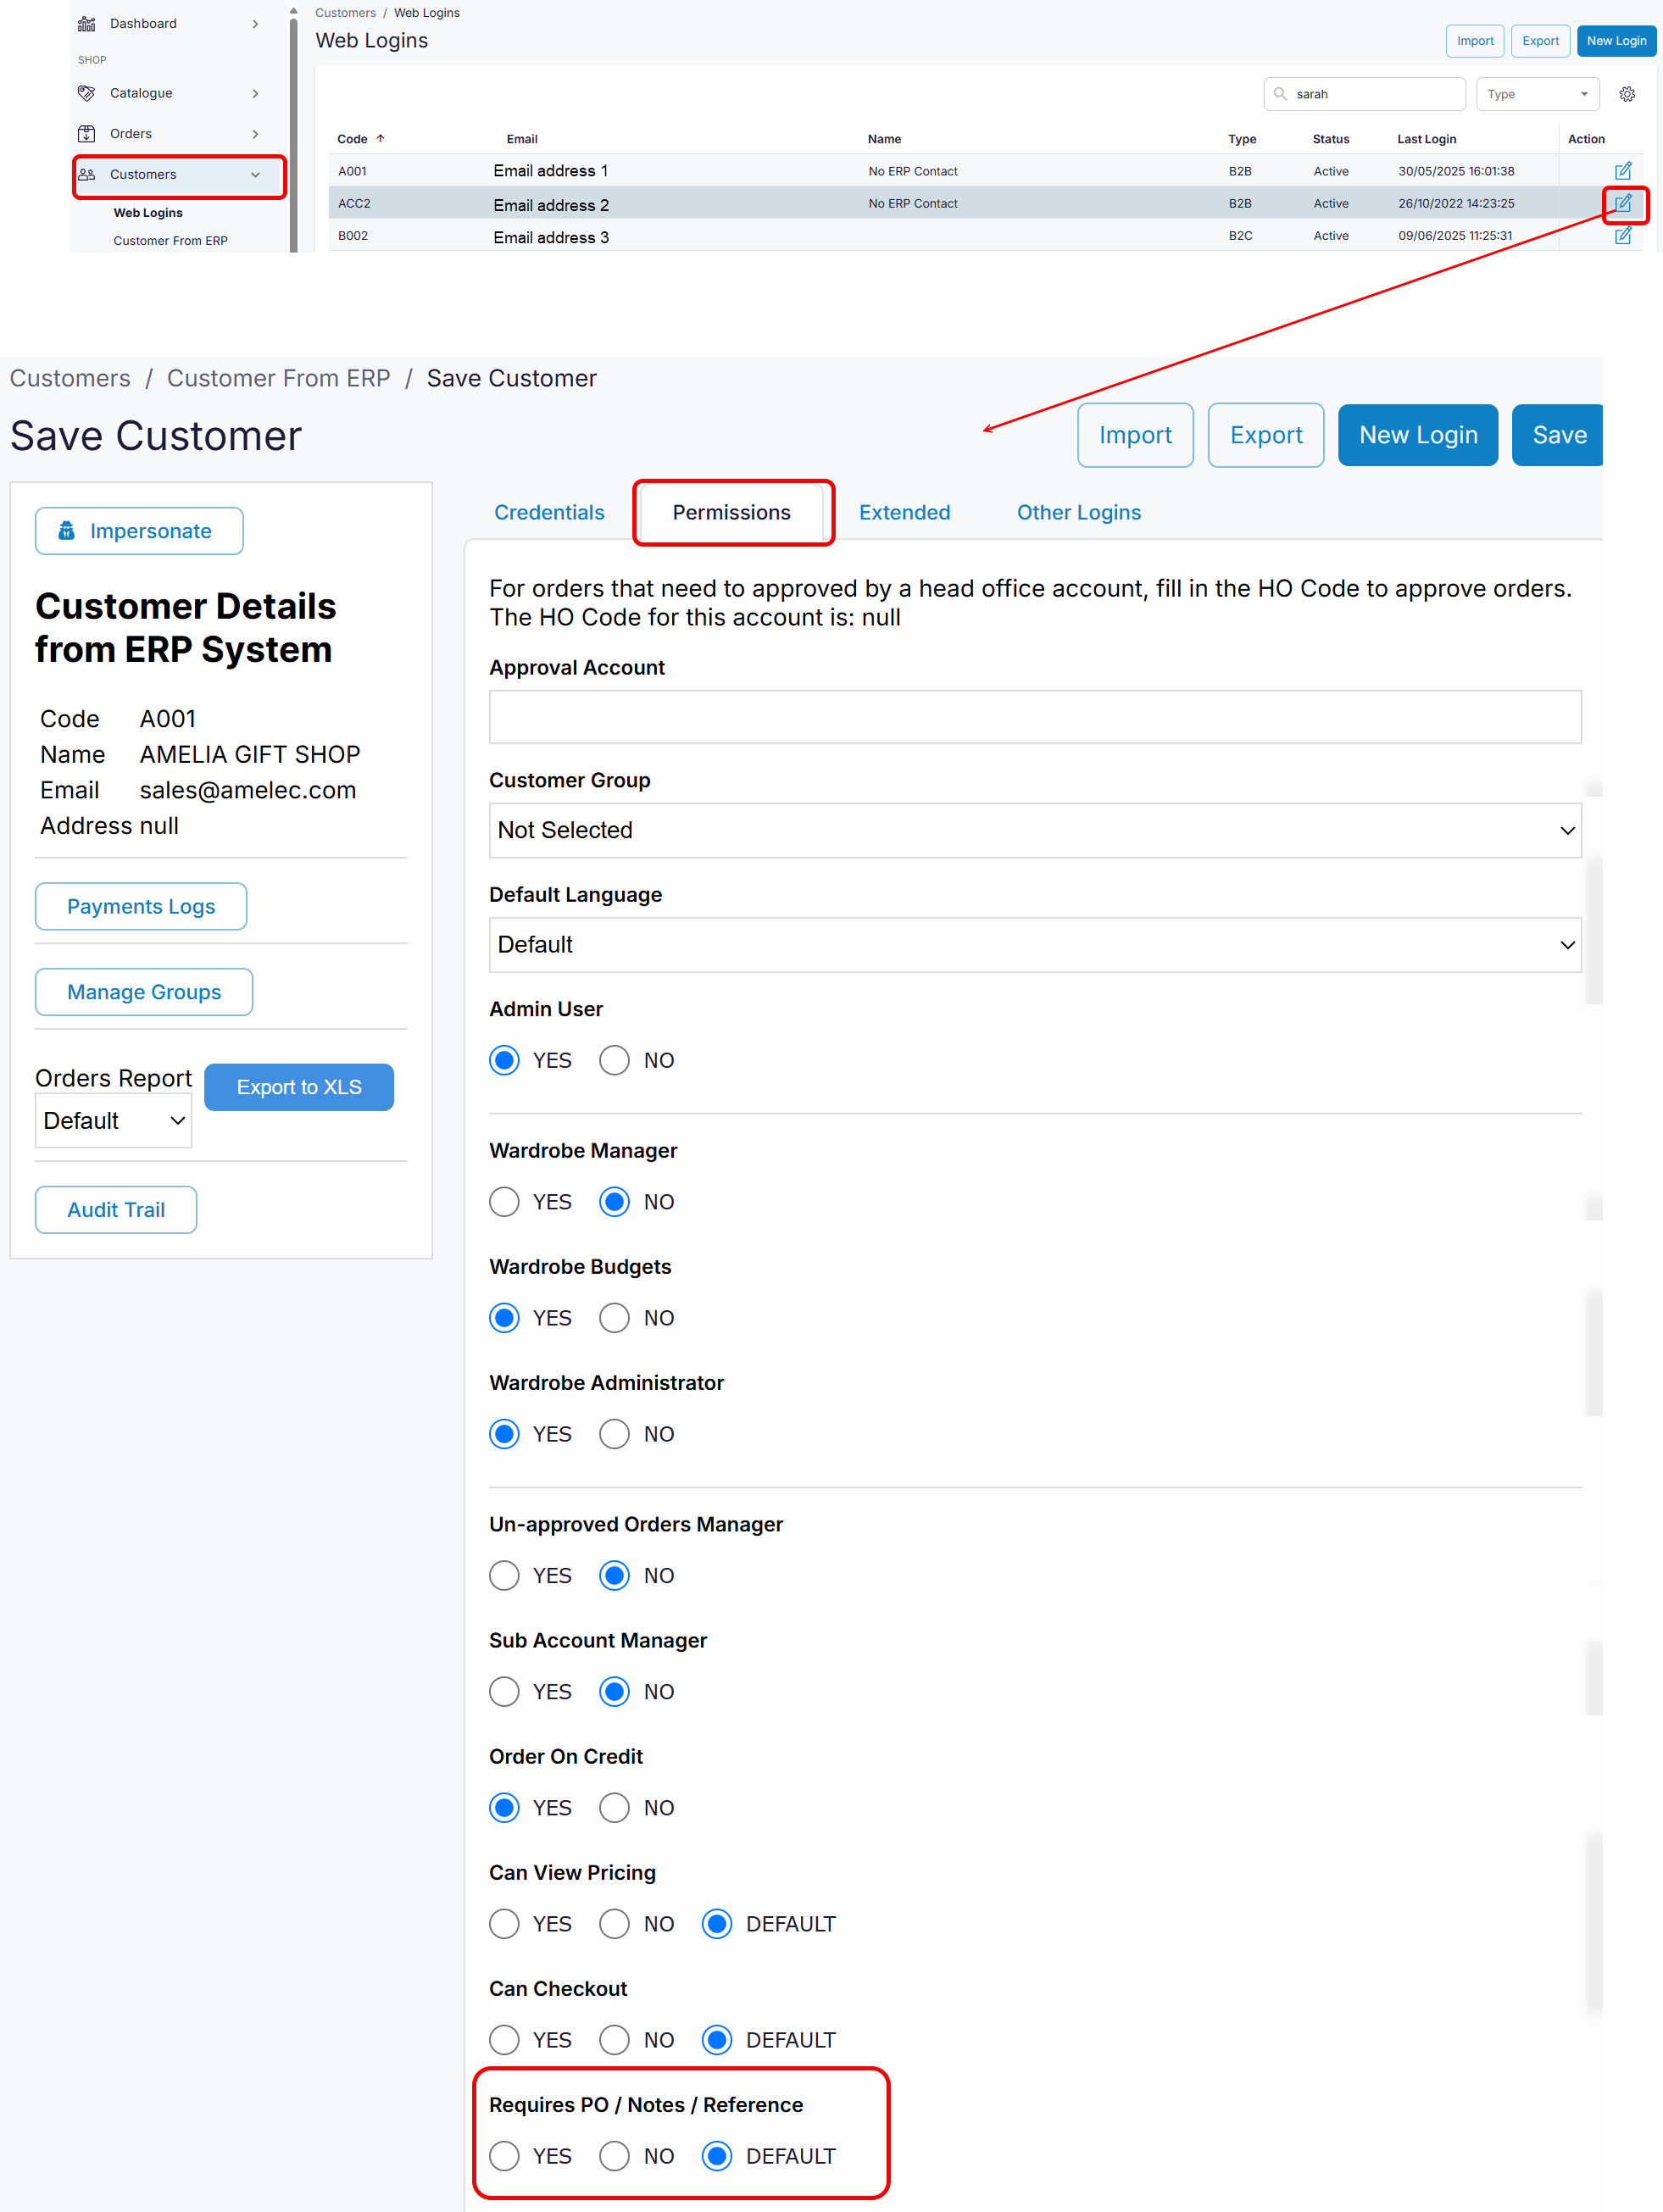
Task: Click the Orders sidebar icon
Action: [87, 134]
